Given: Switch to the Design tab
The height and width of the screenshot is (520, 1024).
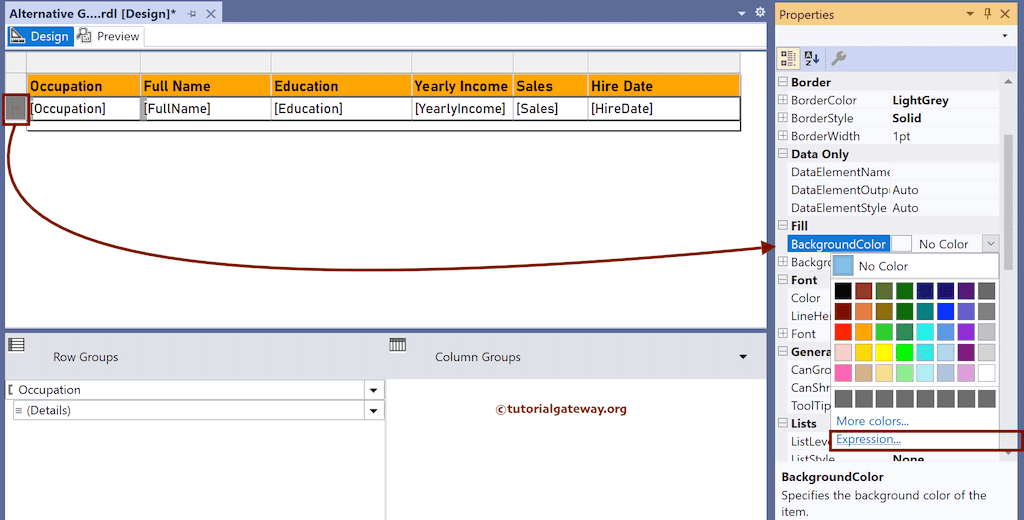Looking at the screenshot, I should 40,36.
